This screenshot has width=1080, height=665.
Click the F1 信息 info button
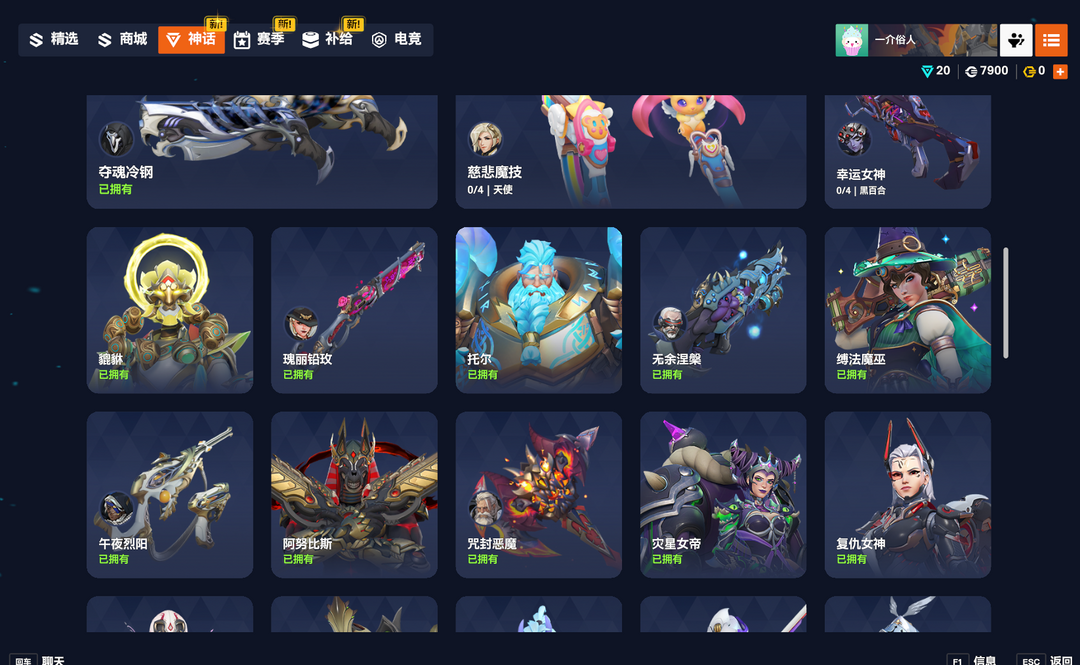(972, 660)
